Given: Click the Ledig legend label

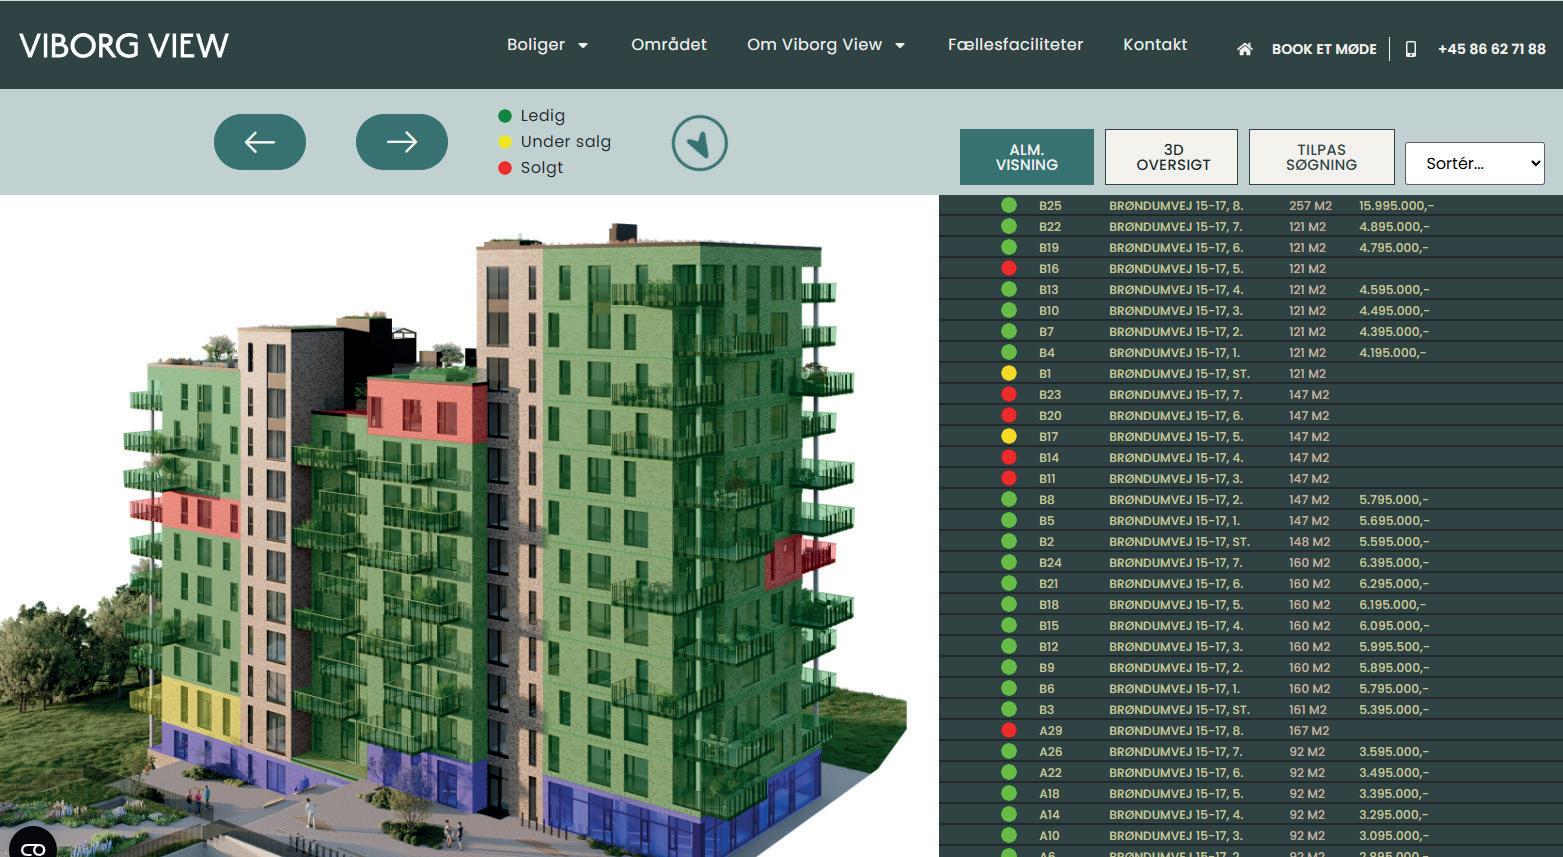Looking at the screenshot, I should click(x=543, y=116).
